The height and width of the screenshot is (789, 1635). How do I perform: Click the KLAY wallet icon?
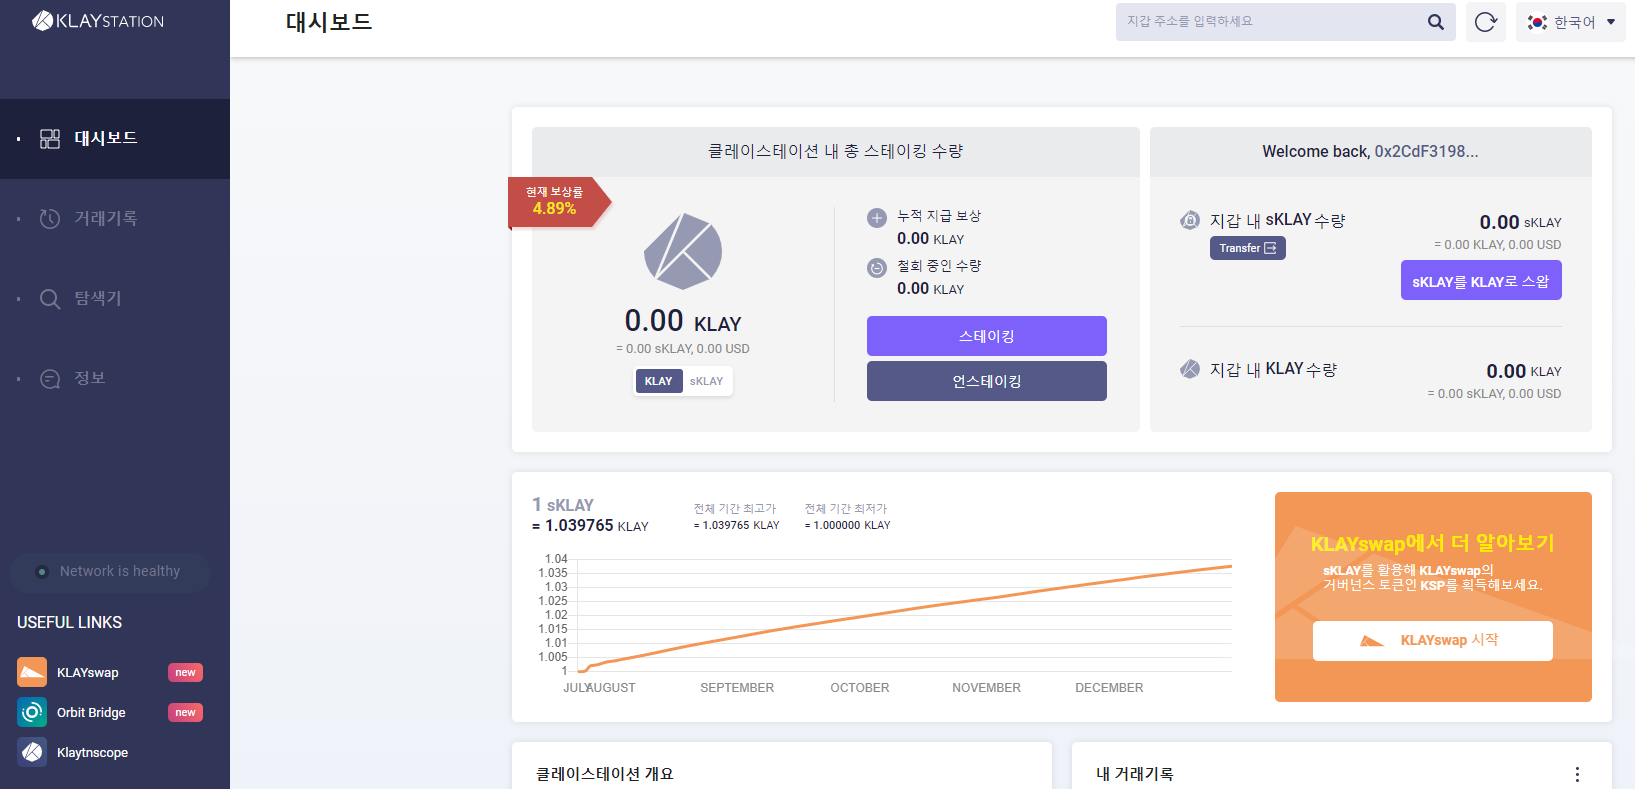coord(1190,369)
